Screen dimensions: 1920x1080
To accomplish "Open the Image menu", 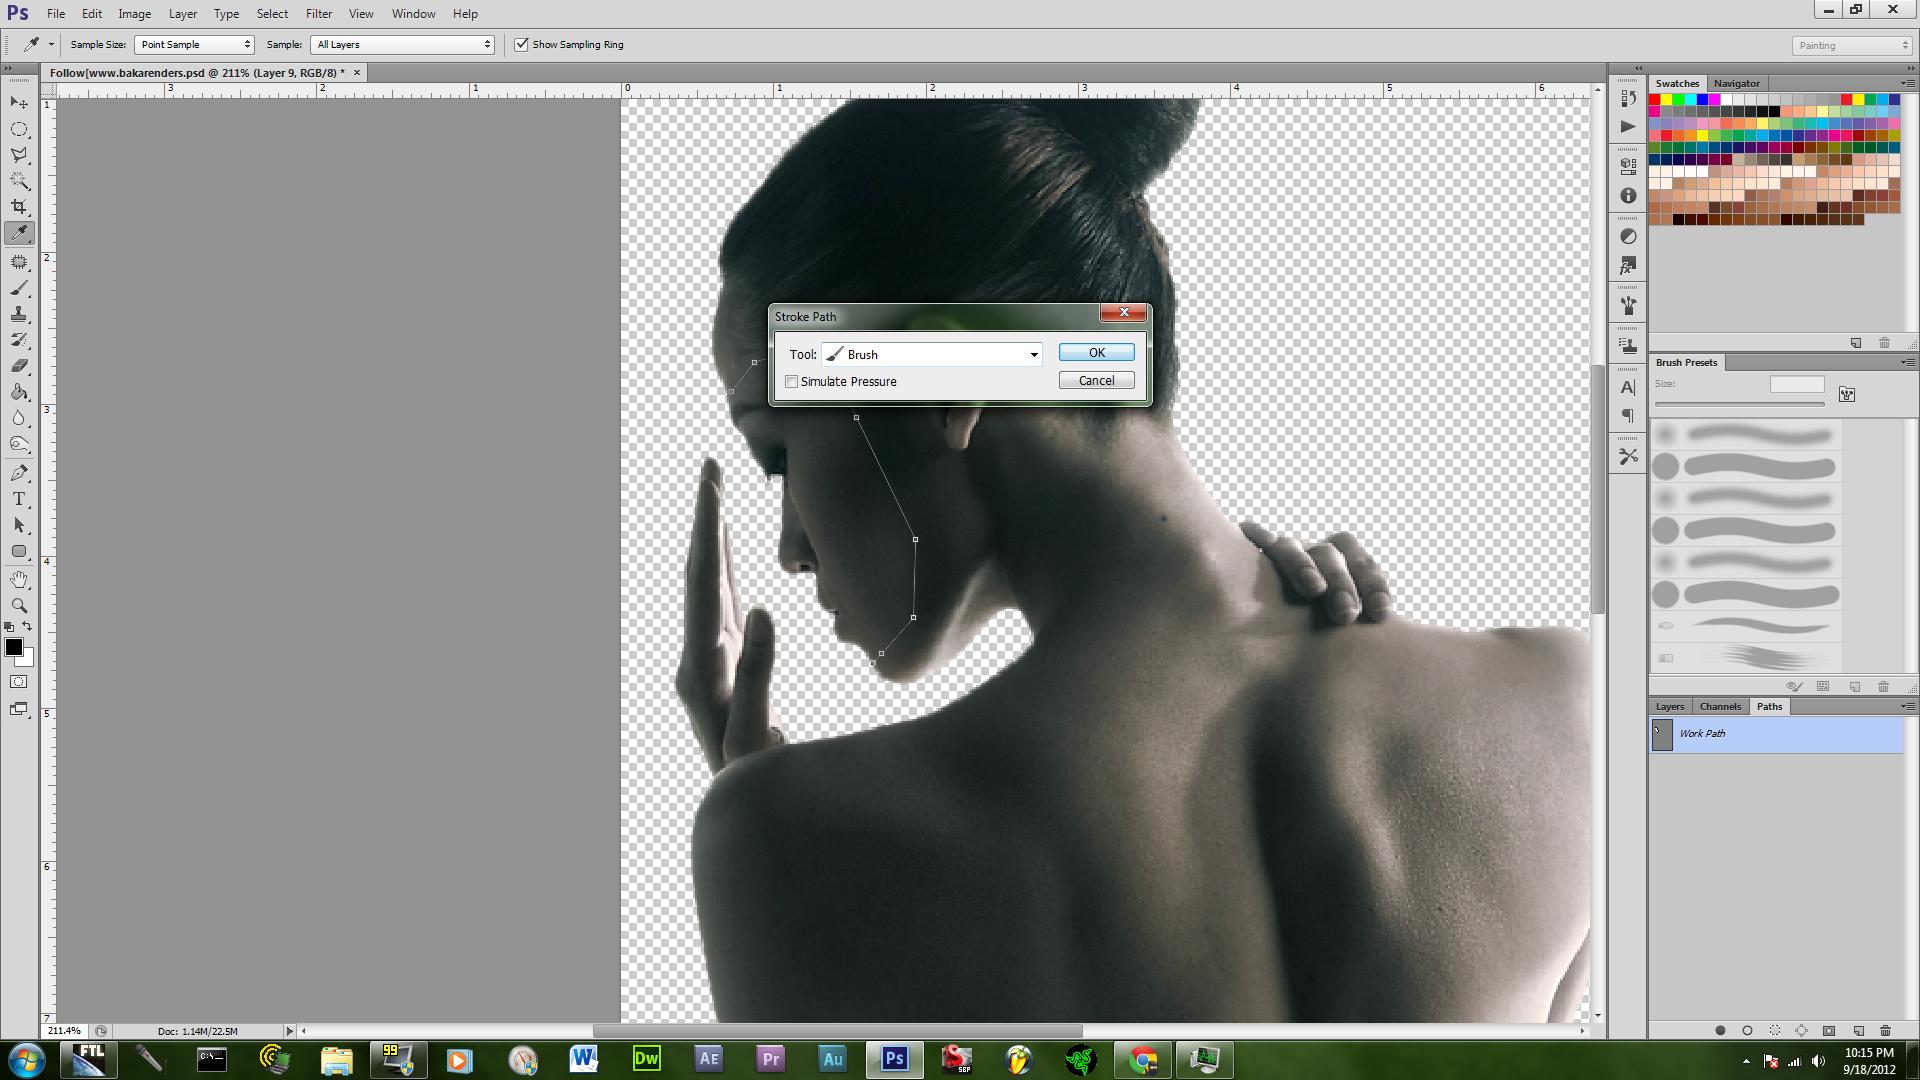I will (135, 14).
